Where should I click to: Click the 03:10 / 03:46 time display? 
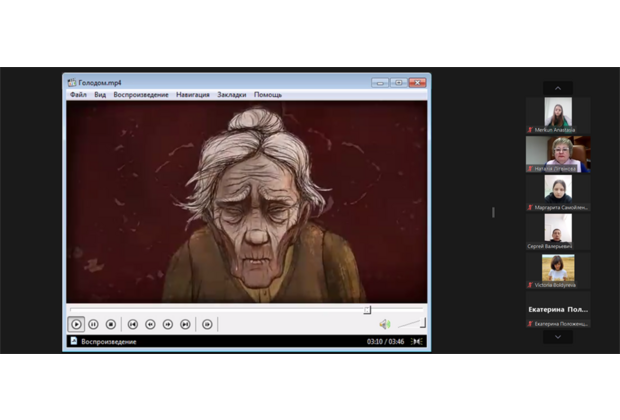pyautogui.click(x=384, y=341)
